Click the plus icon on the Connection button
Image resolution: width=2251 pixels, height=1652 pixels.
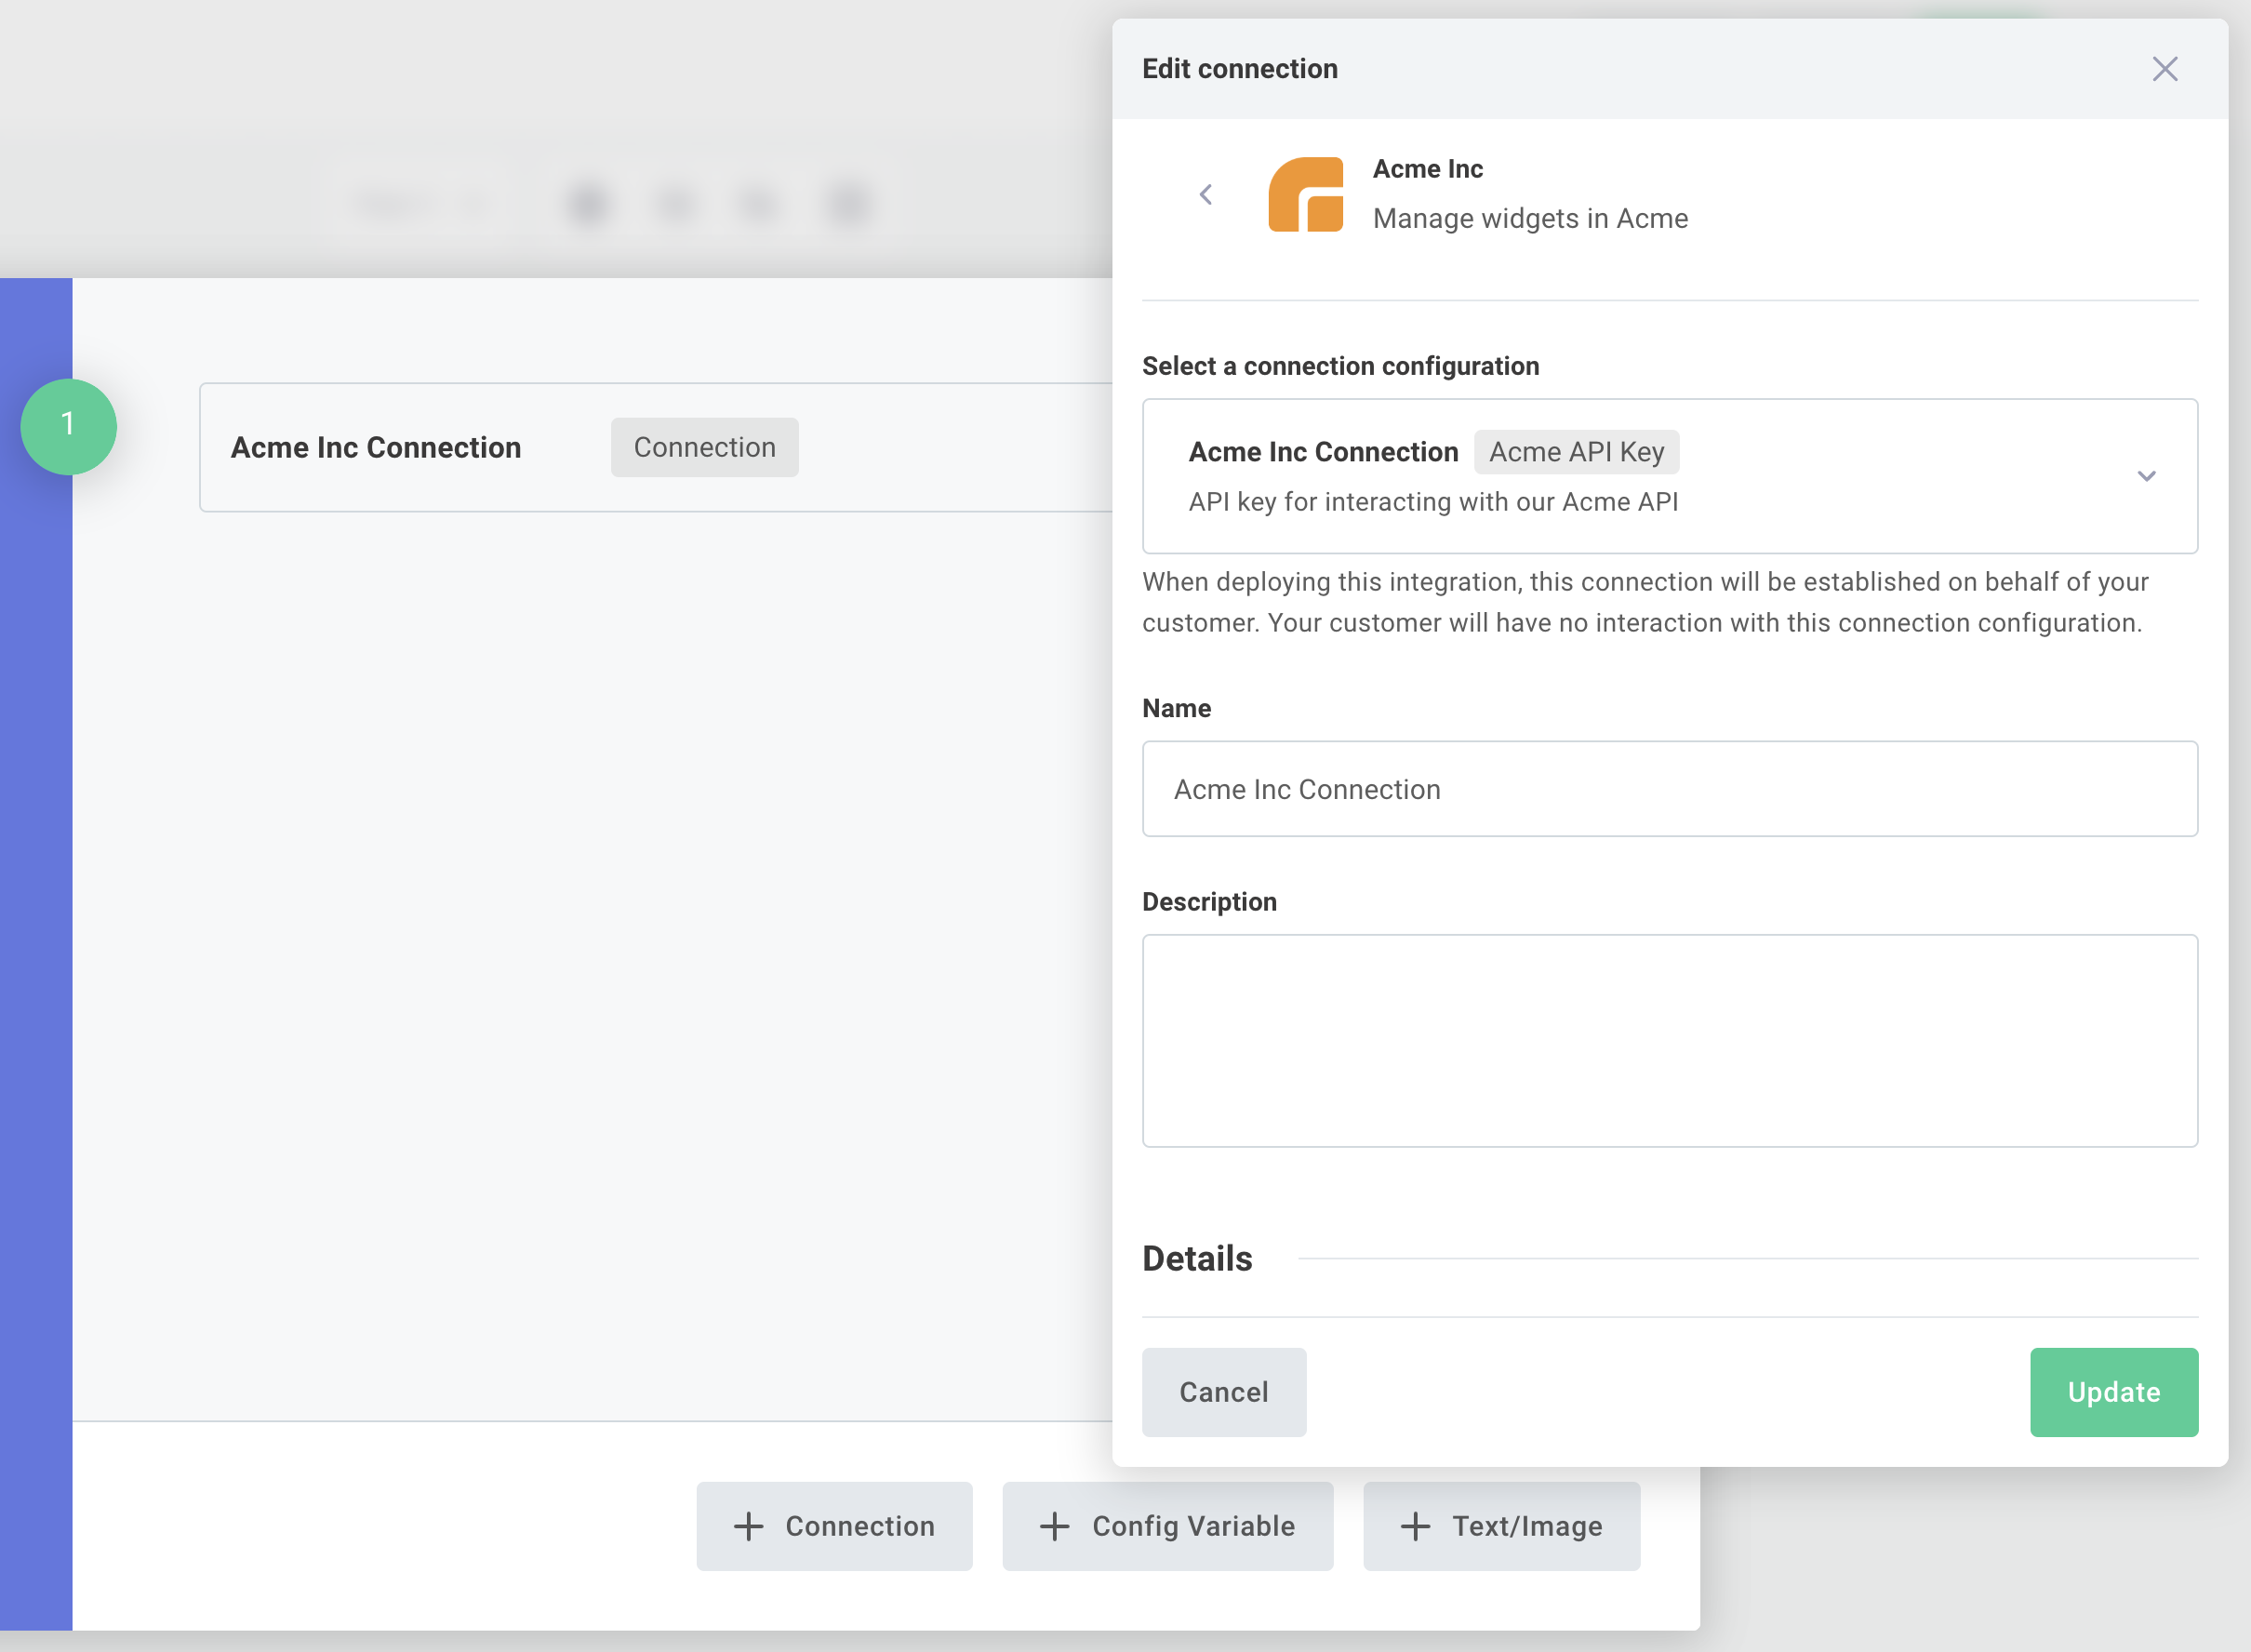coord(748,1526)
